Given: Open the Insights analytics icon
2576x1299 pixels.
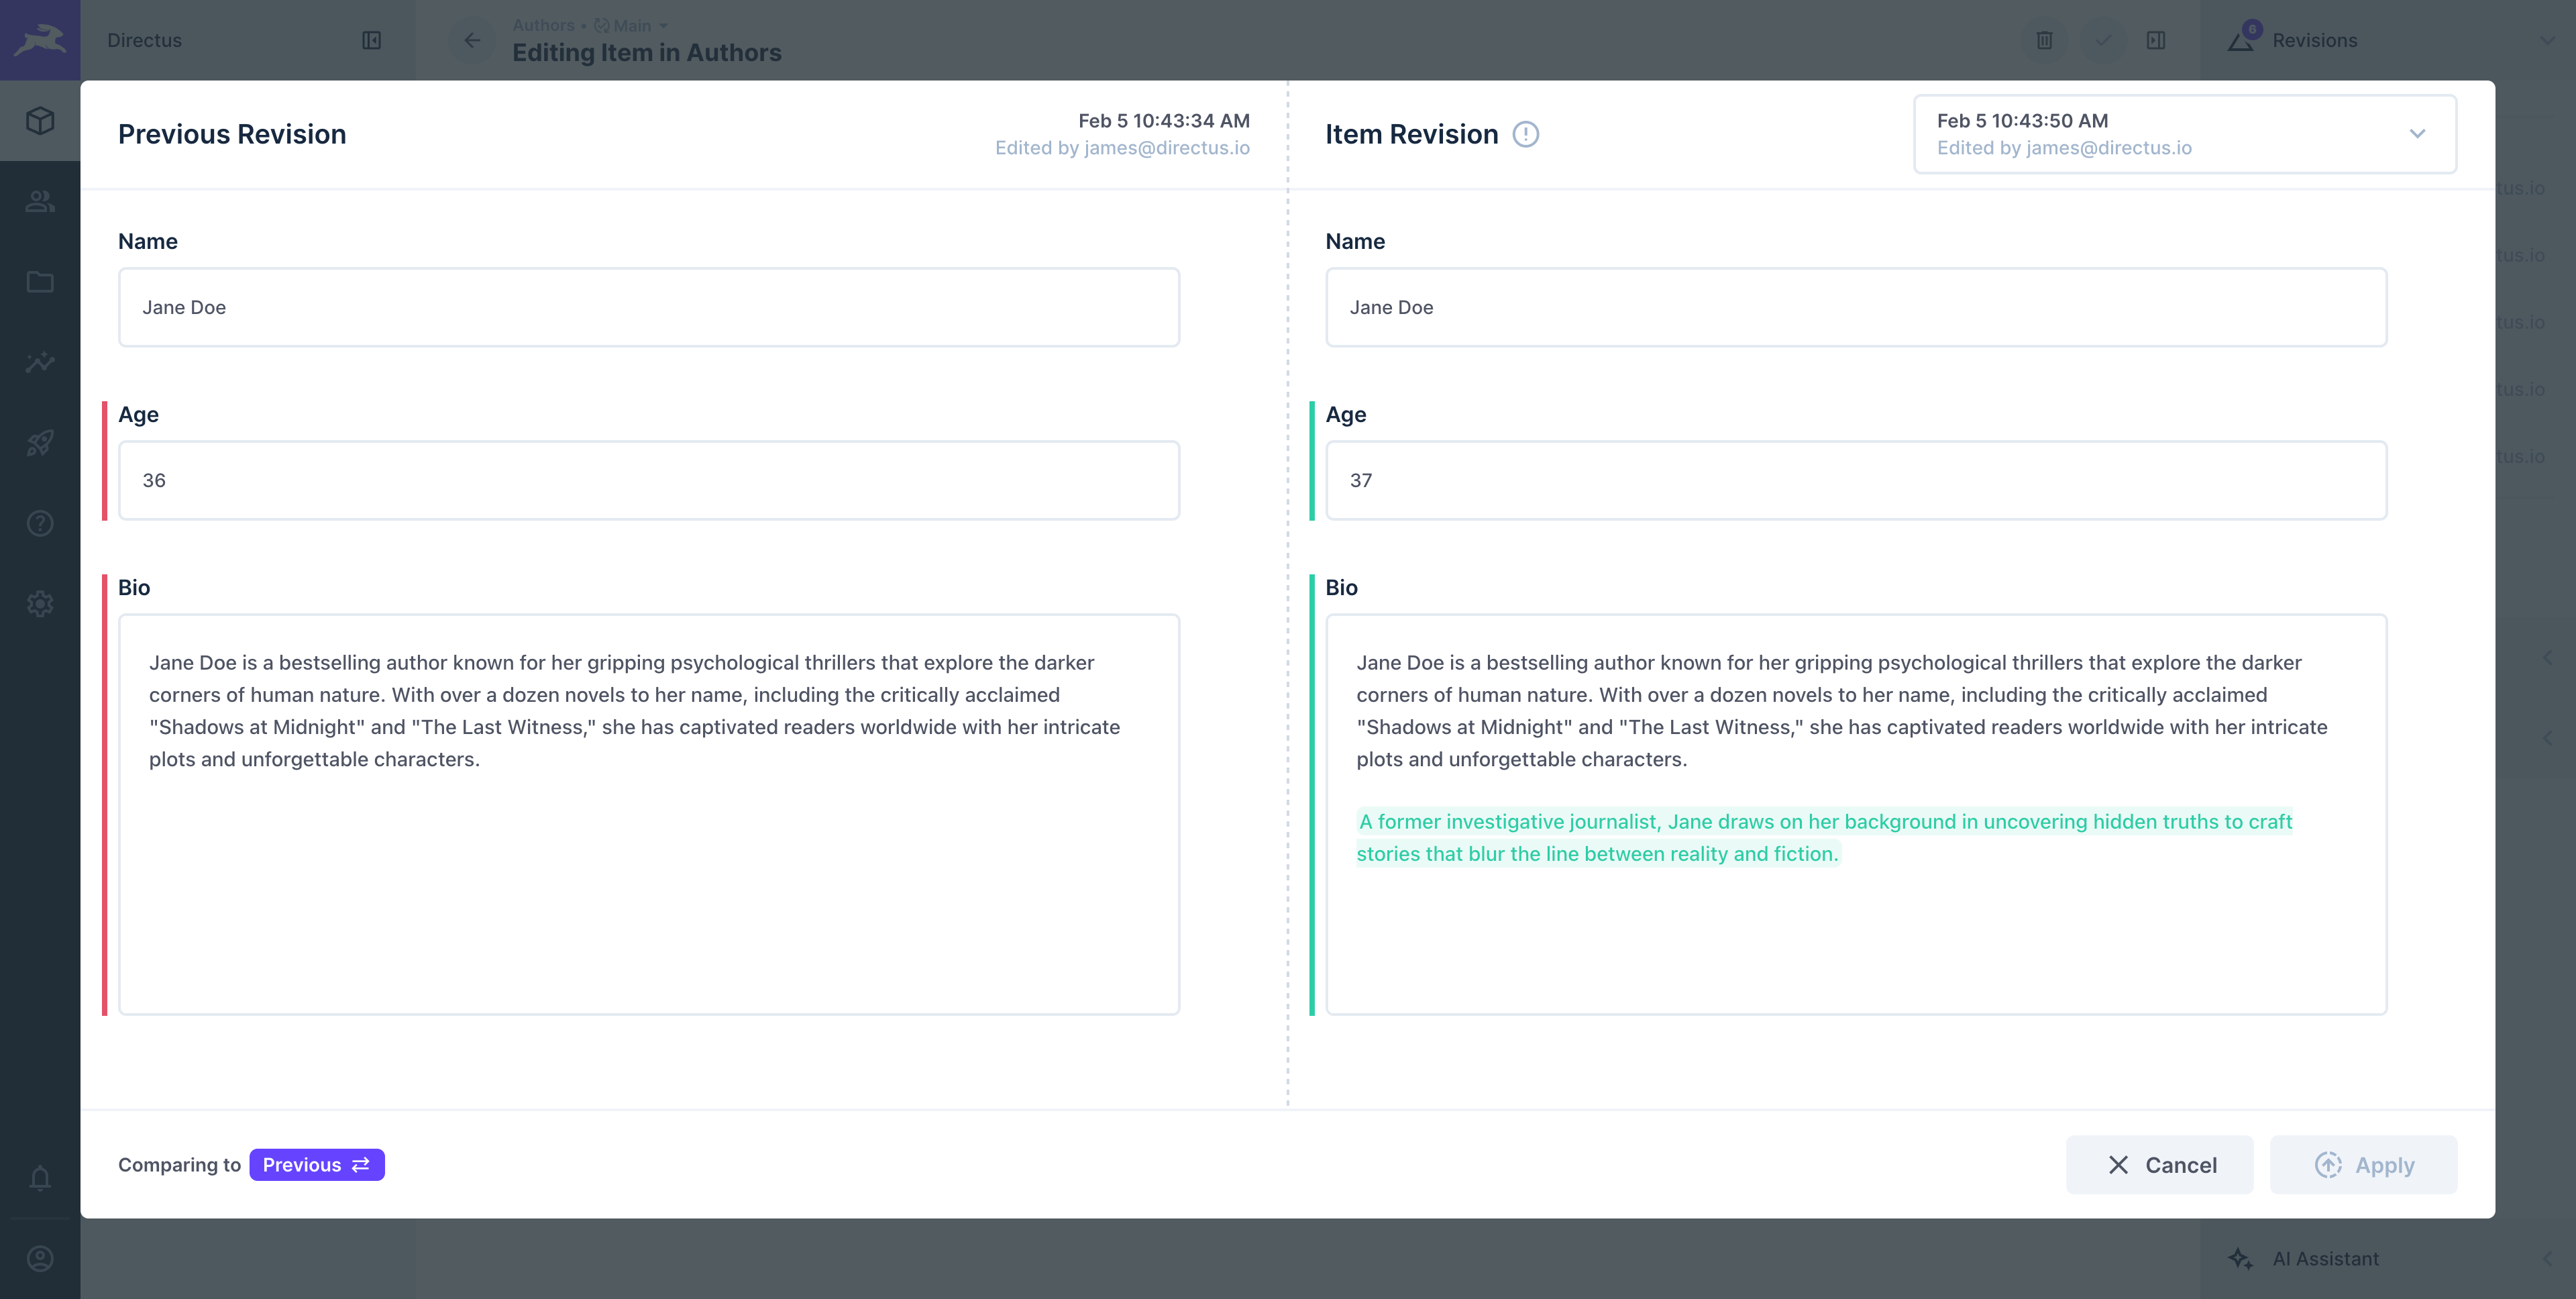Looking at the screenshot, I should tap(40, 362).
